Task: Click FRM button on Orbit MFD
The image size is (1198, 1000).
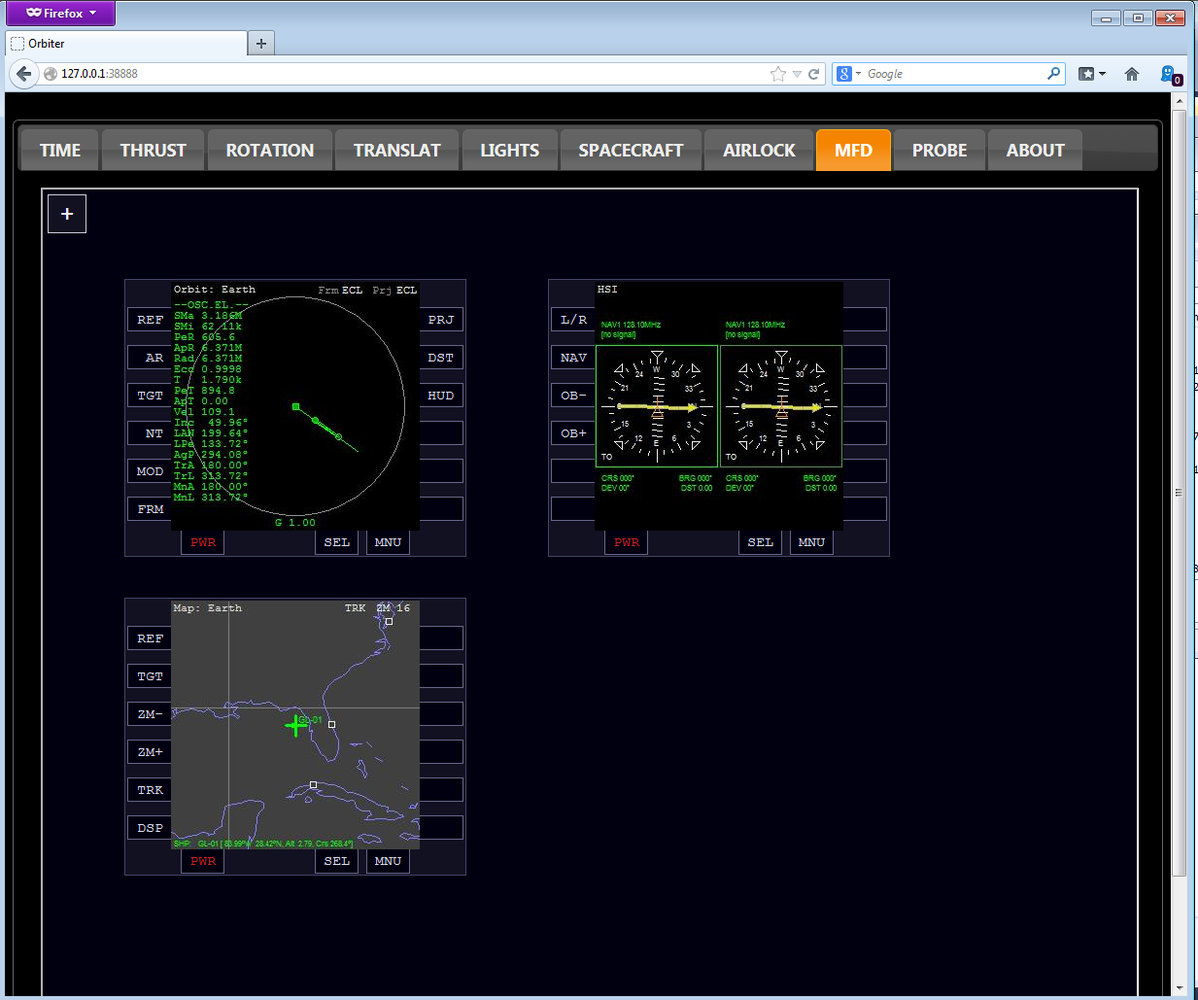Action: (150, 509)
